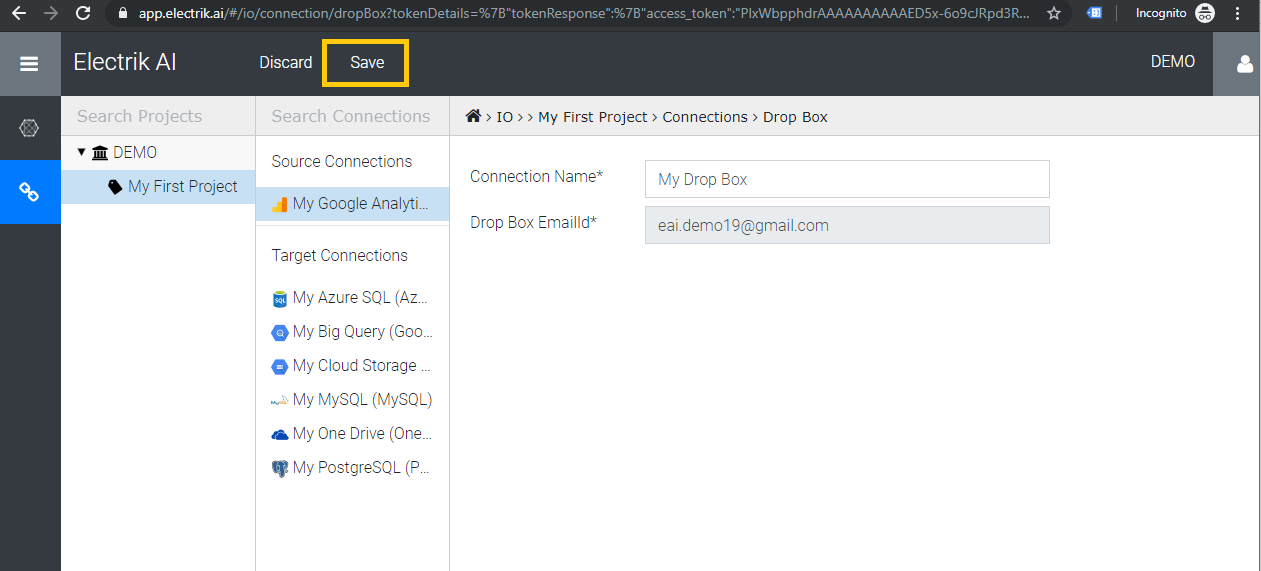Click the home icon in breadcrumb
Viewport: 1261px width, 571px height.
coord(474,117)
